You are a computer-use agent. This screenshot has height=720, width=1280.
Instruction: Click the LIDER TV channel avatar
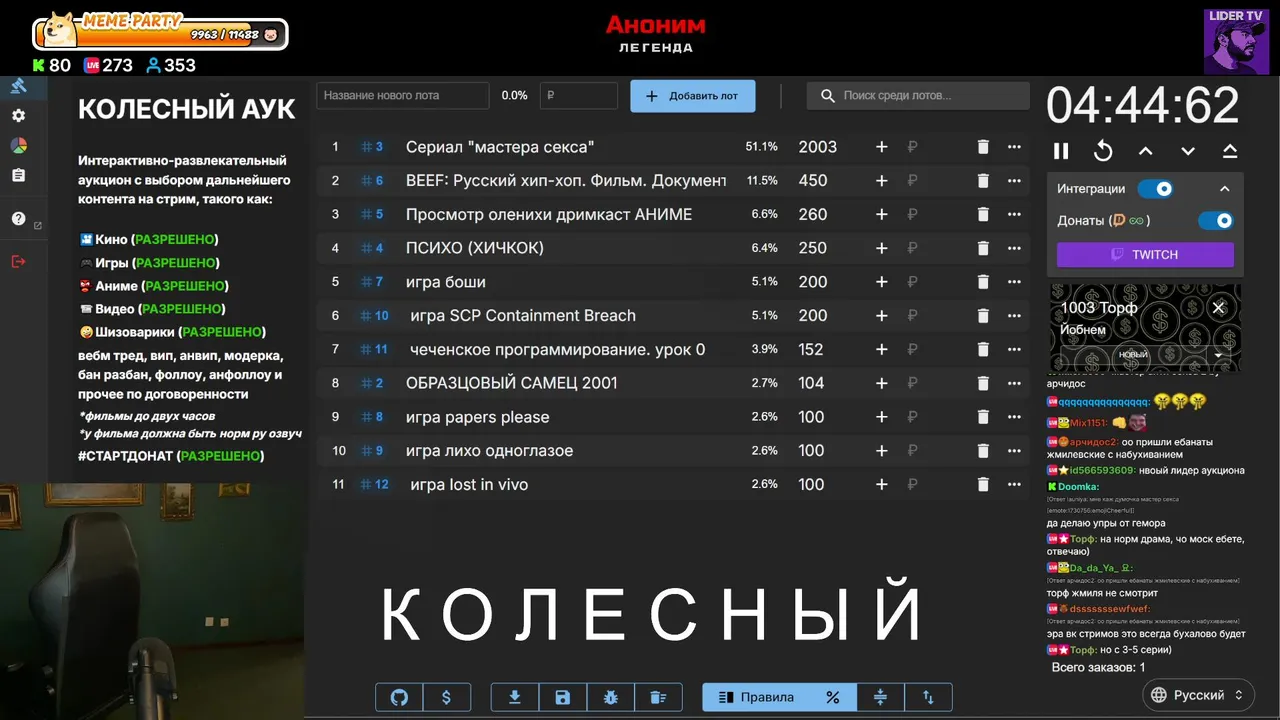coord(1237,41)
